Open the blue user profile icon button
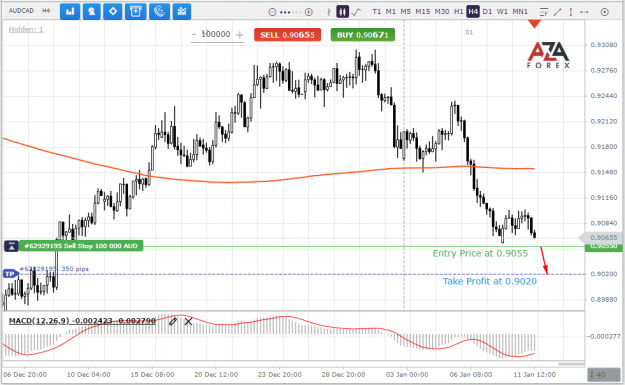The height and width of the screenshot is (385, 625). pyautogui.click(x=91, y=11)
